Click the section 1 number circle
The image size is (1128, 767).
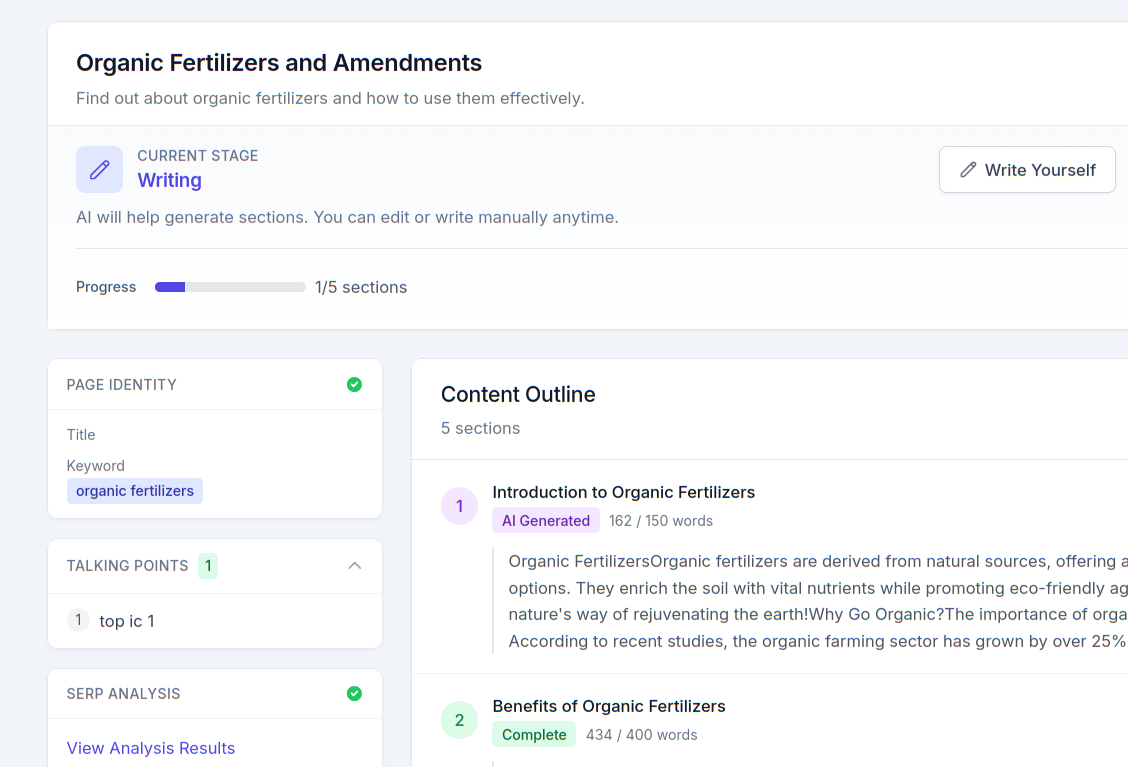point(459,506)
